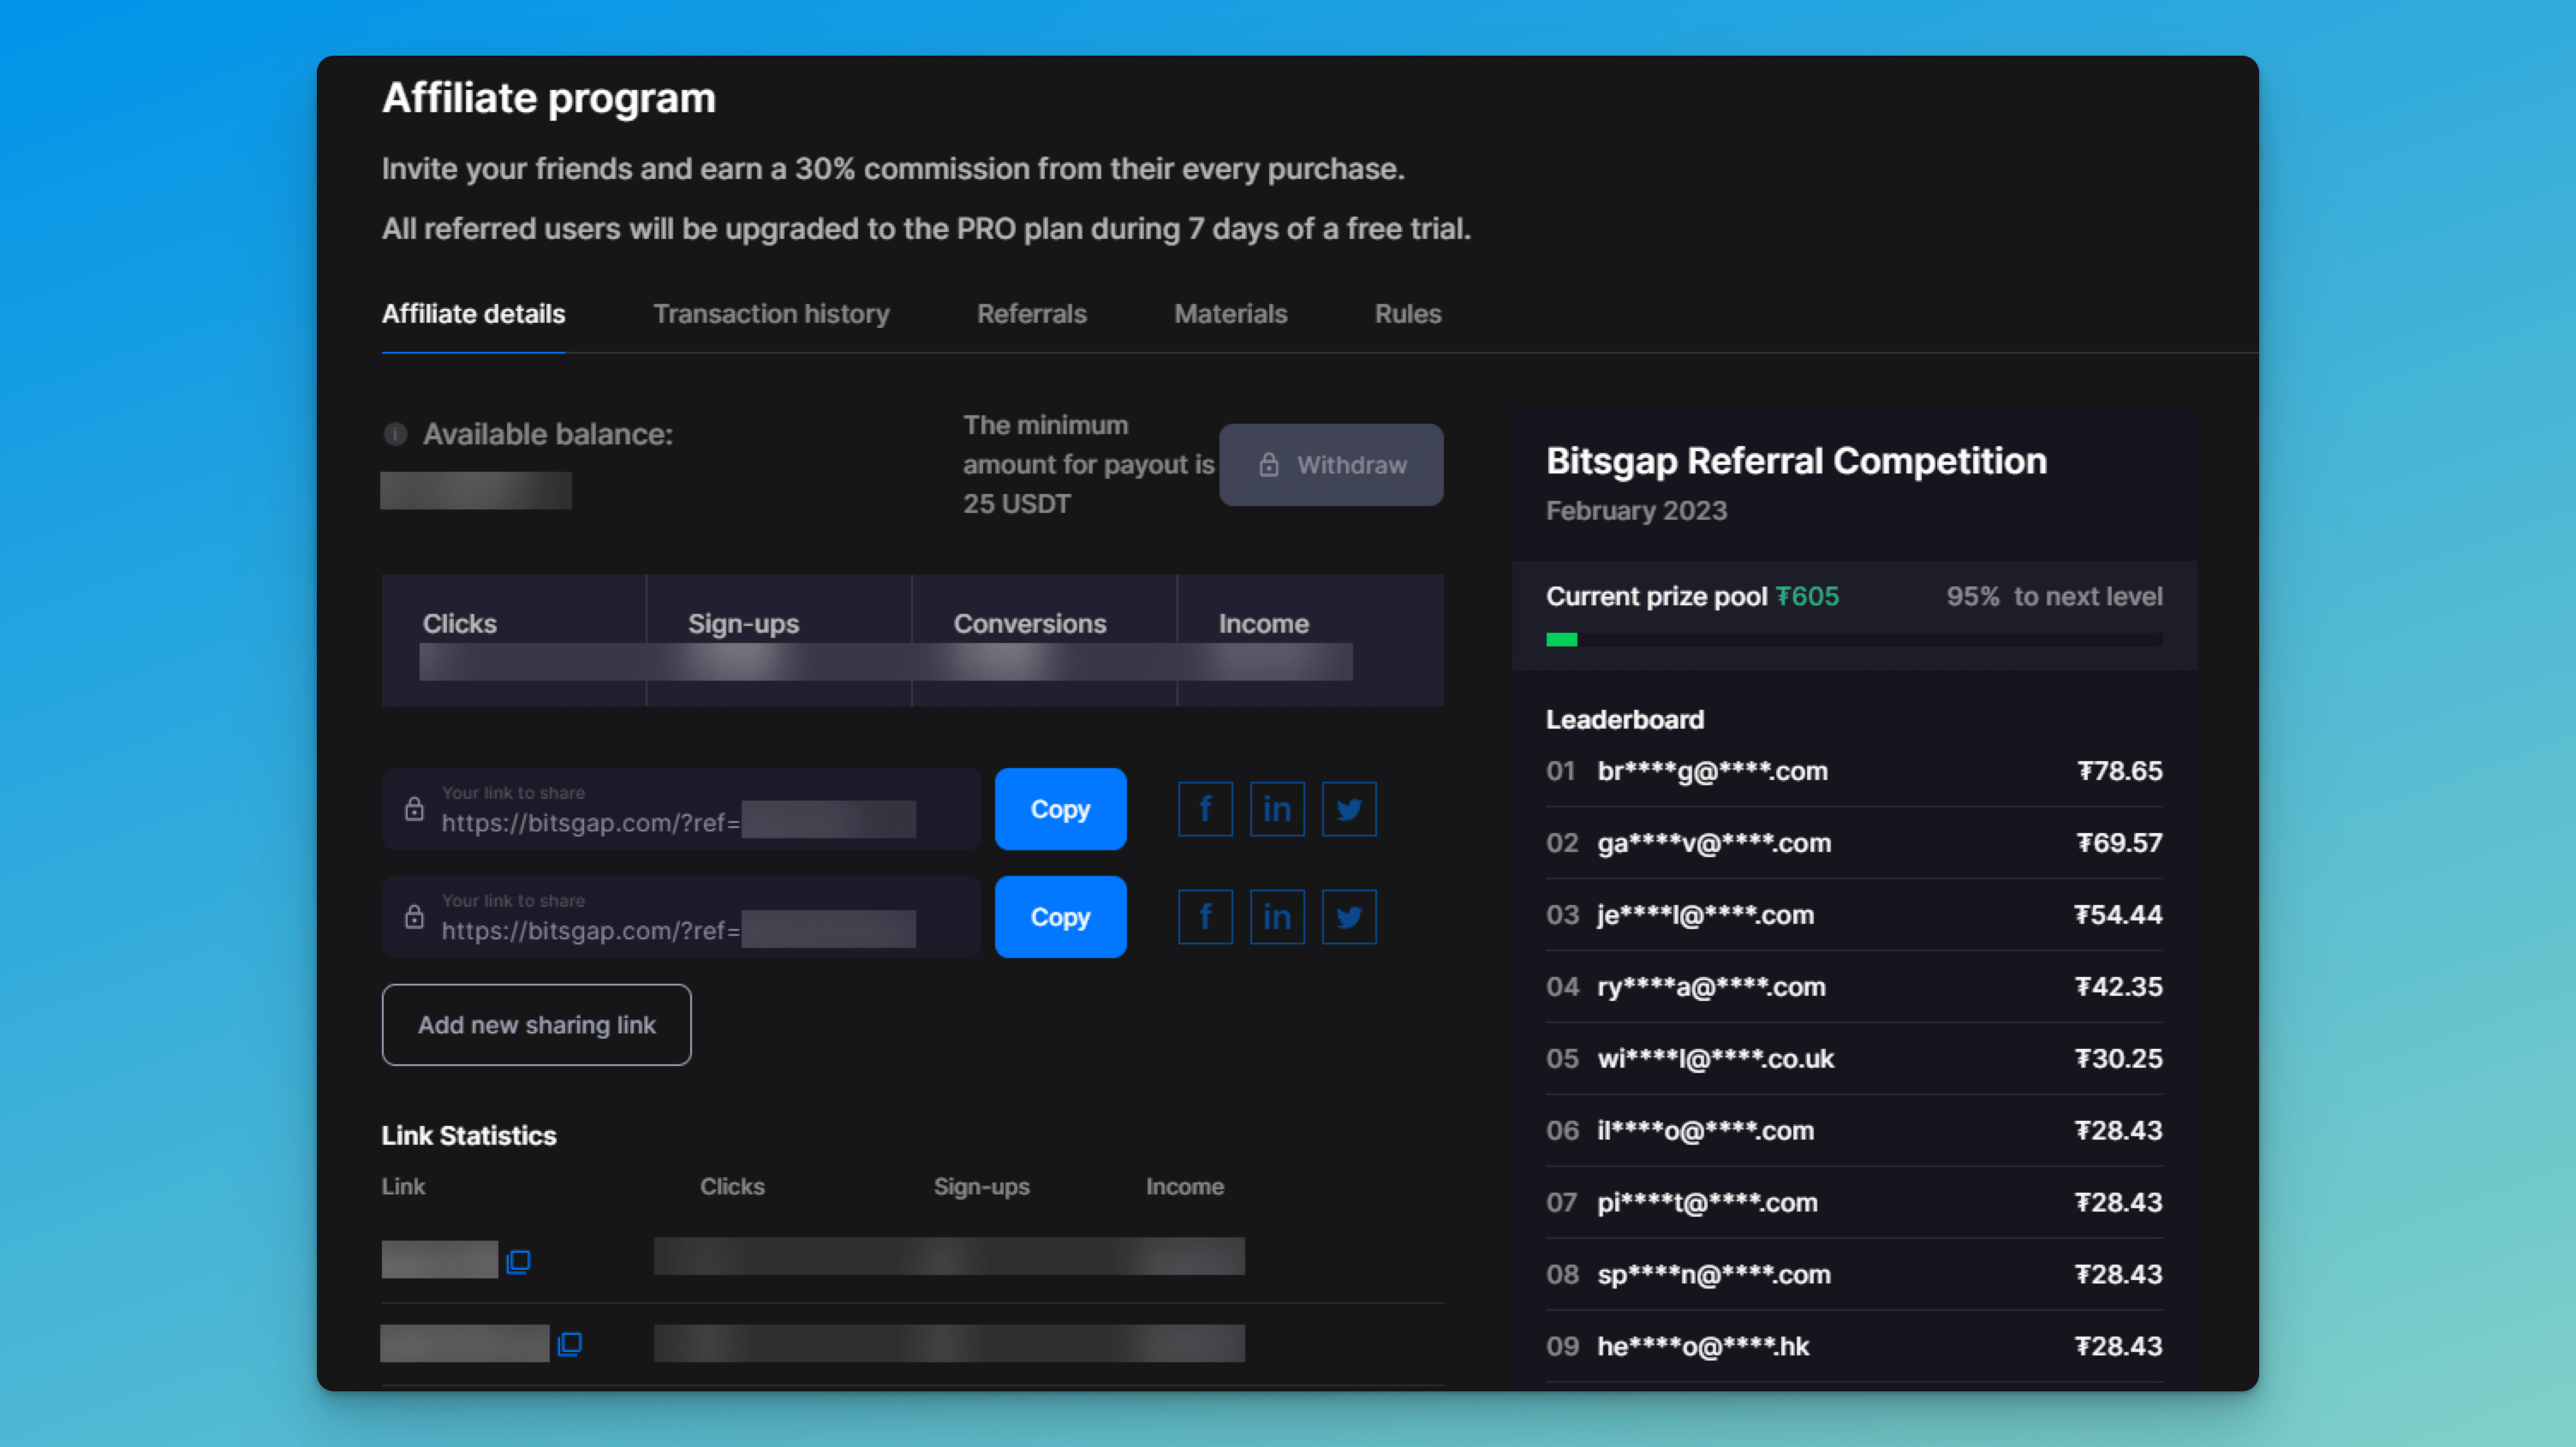
Task: Copy the second link in Link Statistics
Action: 570,1344
